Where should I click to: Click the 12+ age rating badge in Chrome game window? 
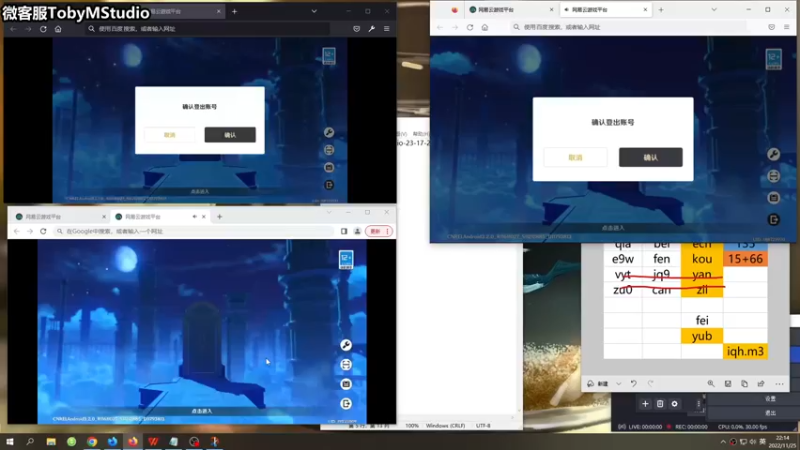click(346, 259)
